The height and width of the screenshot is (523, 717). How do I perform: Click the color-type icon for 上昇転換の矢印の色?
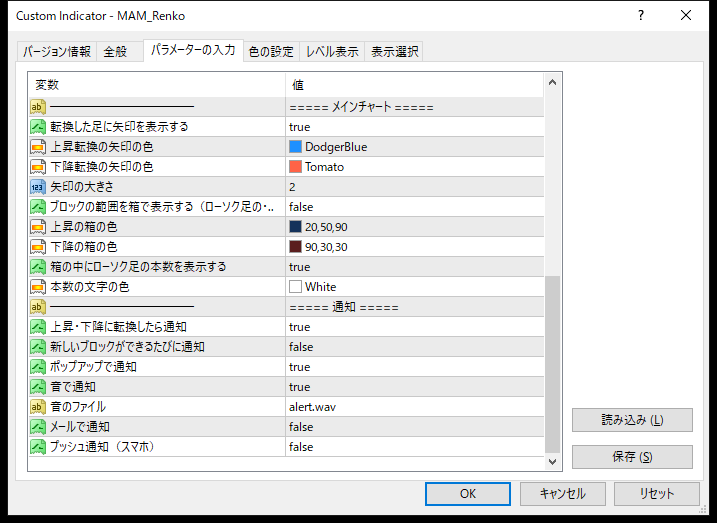(x=38, y=147)
